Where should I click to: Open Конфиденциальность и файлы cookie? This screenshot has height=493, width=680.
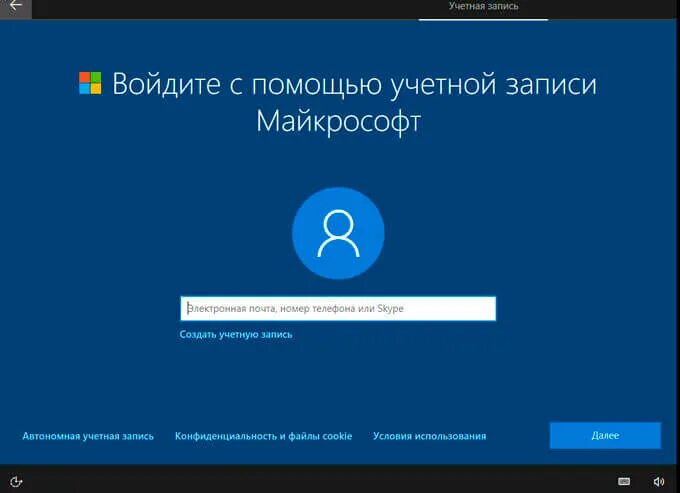[x=263, y=436]
